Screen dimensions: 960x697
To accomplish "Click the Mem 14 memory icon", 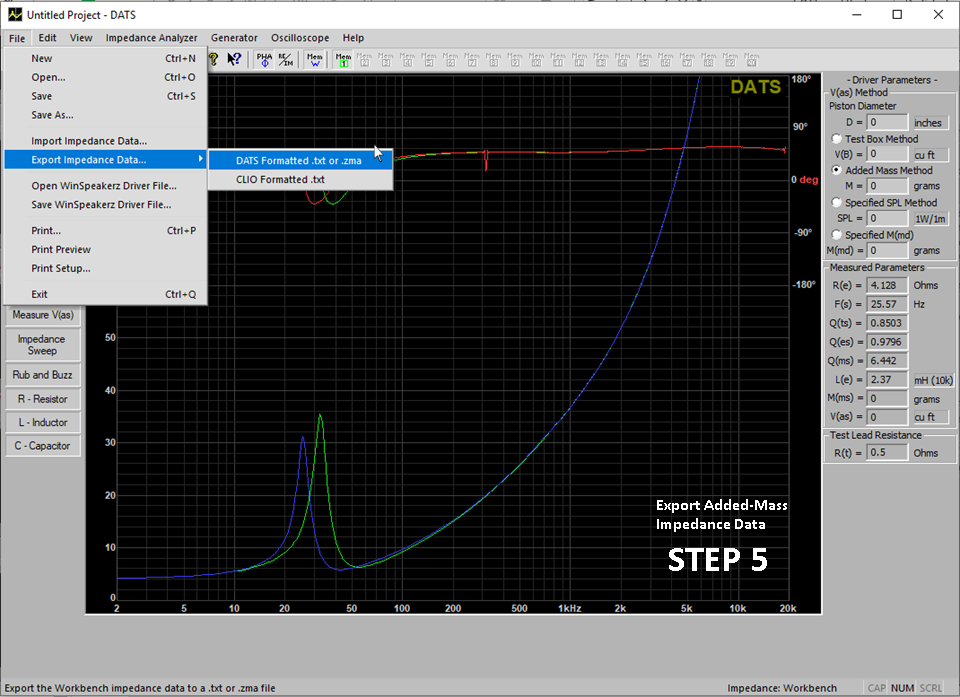I will pyautogui.click(x=623, y=59).
